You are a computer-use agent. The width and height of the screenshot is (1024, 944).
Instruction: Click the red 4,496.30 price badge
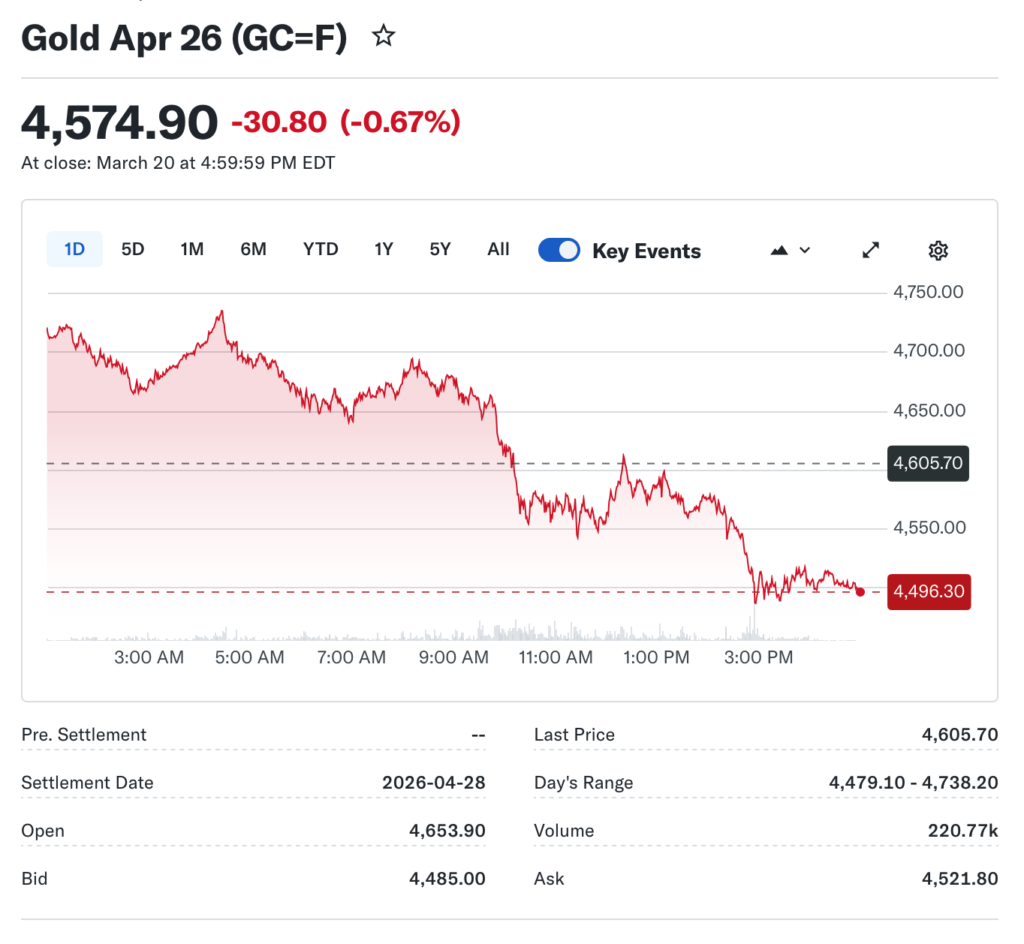(x=929, y=592)
